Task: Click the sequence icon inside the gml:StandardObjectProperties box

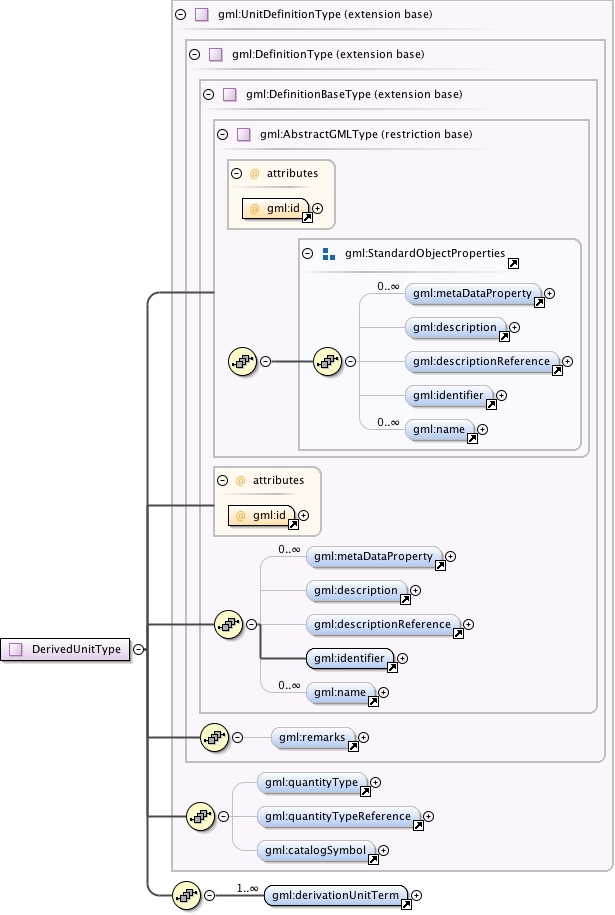Action: [327, 362]
